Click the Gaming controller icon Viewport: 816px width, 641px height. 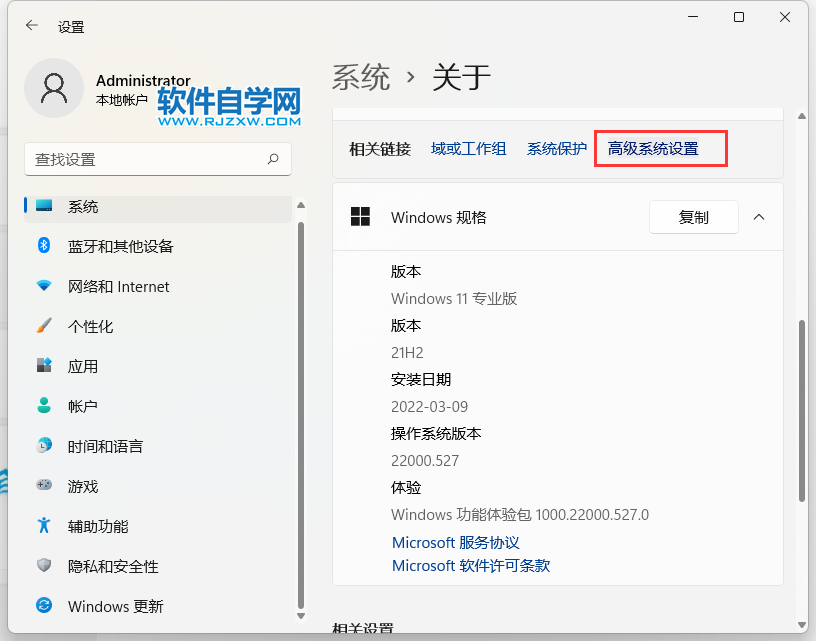tap(44, 485)
